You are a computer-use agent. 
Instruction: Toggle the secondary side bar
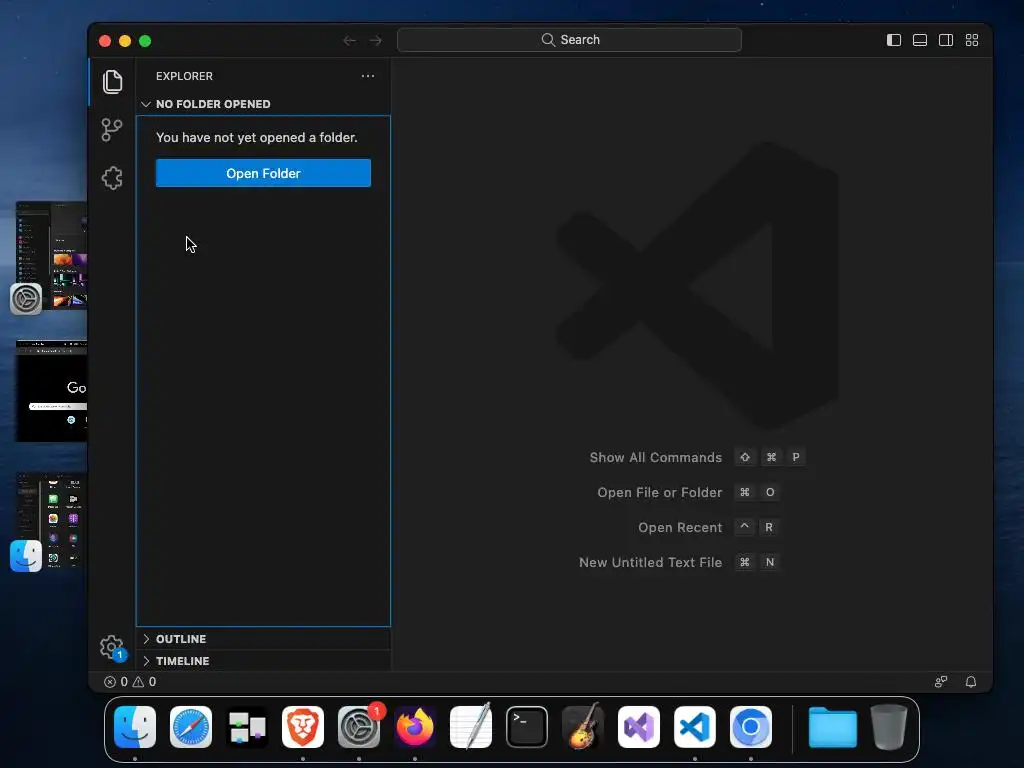coord(946,40)
